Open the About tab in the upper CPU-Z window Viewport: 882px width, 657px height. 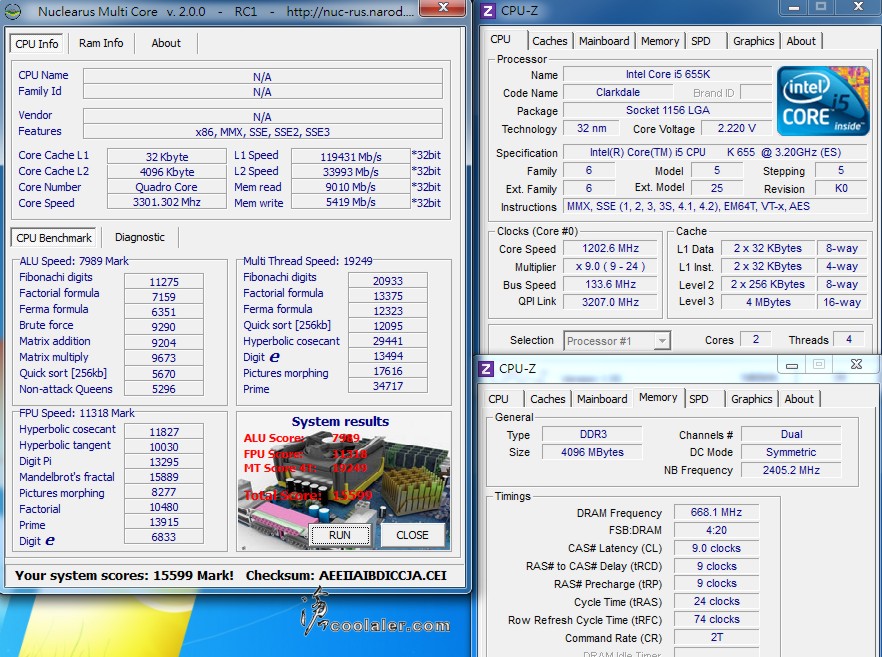(800, 41)
